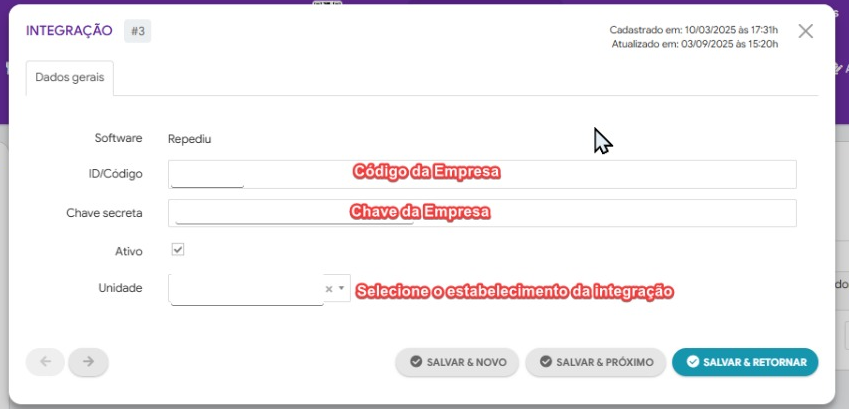Save with the Salvar & Retornar button
849x409 pixels.
point(745,362)
